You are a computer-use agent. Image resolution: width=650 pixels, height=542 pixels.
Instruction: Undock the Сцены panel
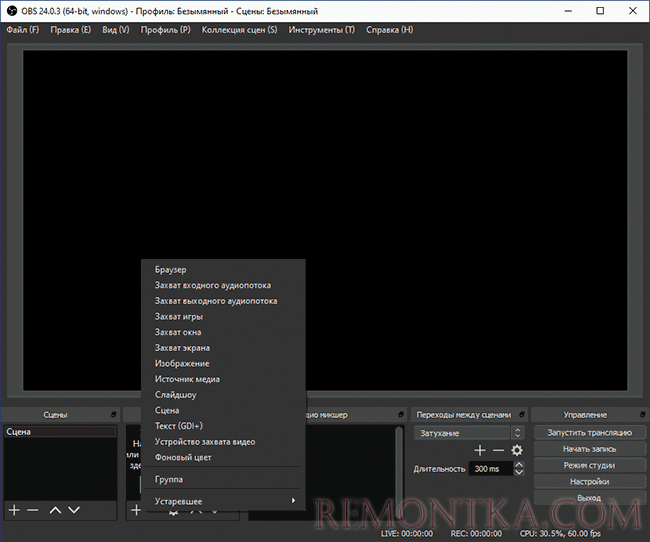click(112, 414)
